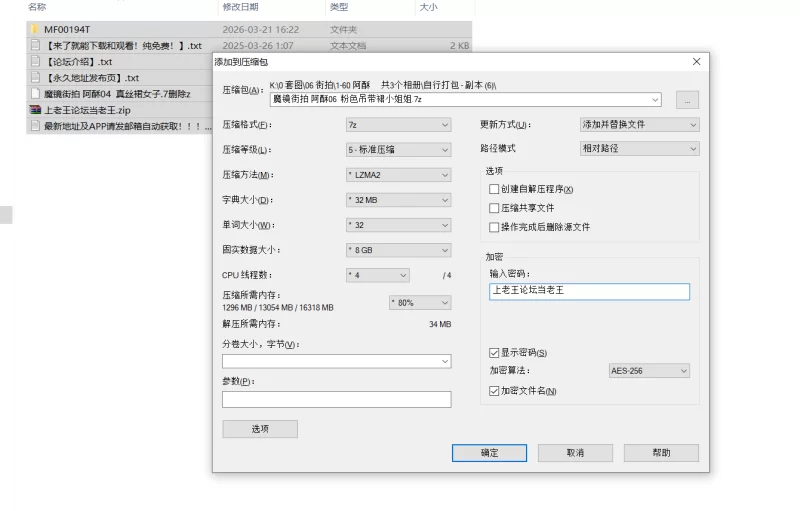800x511 pixels.
Task: Select the 【论坛介绍】.txt file name
Action: tap(79, 62)
